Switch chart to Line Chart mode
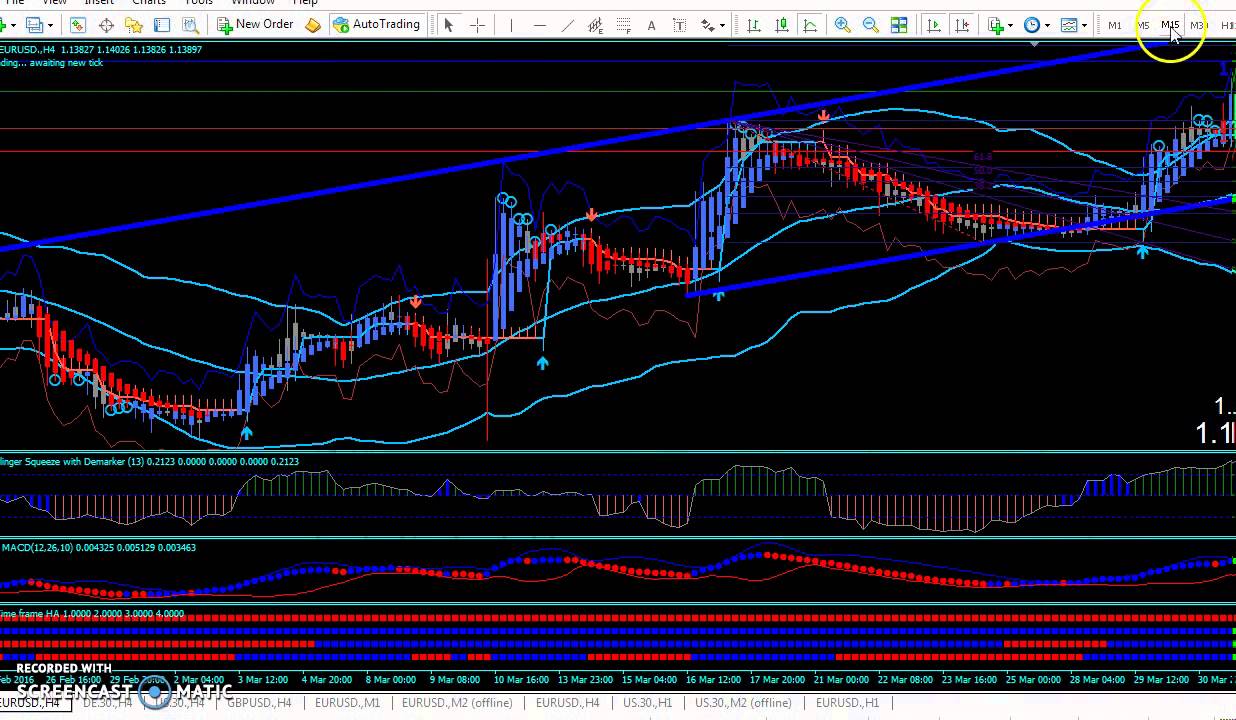 (x=809, y=25)
